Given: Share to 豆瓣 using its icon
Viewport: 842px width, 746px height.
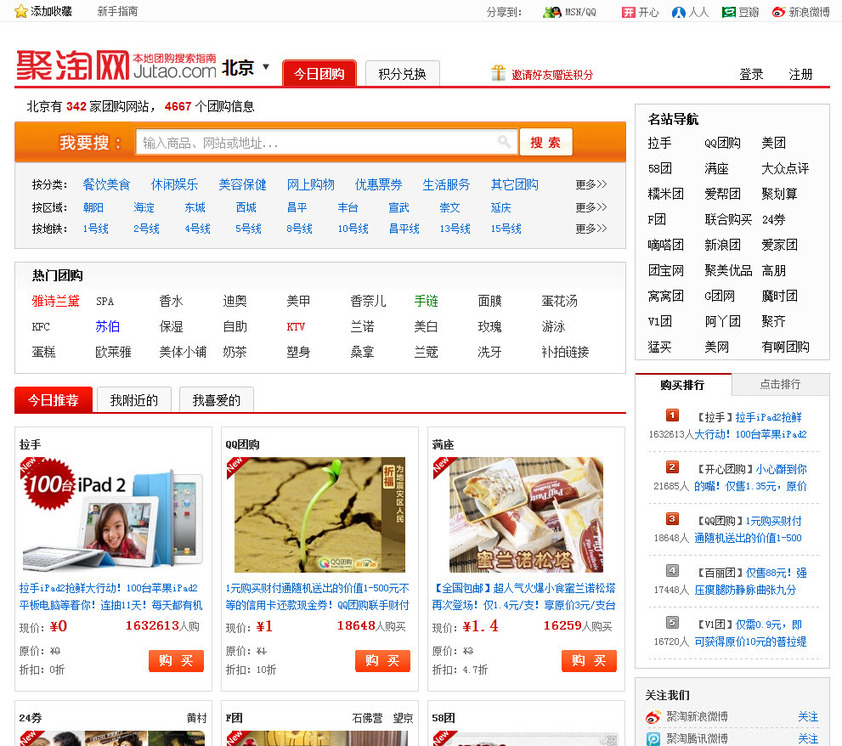Looking at the screenshot, I should pyautogui.click(x=728, y=12).
